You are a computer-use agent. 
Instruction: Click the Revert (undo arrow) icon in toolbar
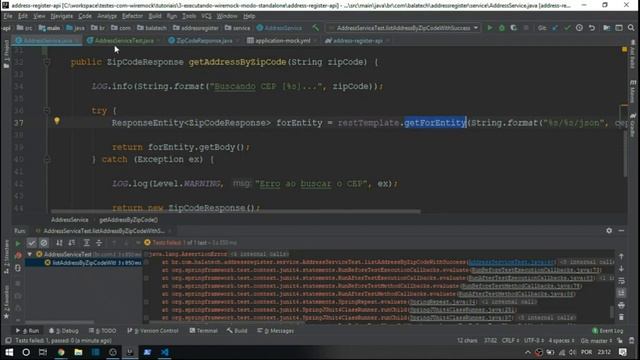tap(591, 28)
